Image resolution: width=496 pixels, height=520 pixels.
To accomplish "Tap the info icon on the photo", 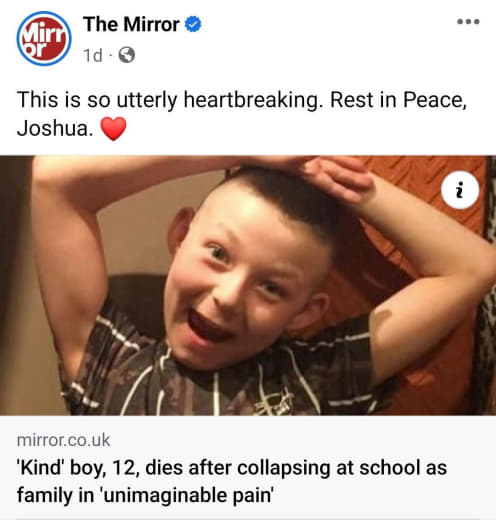I will [x=460, y=190].
